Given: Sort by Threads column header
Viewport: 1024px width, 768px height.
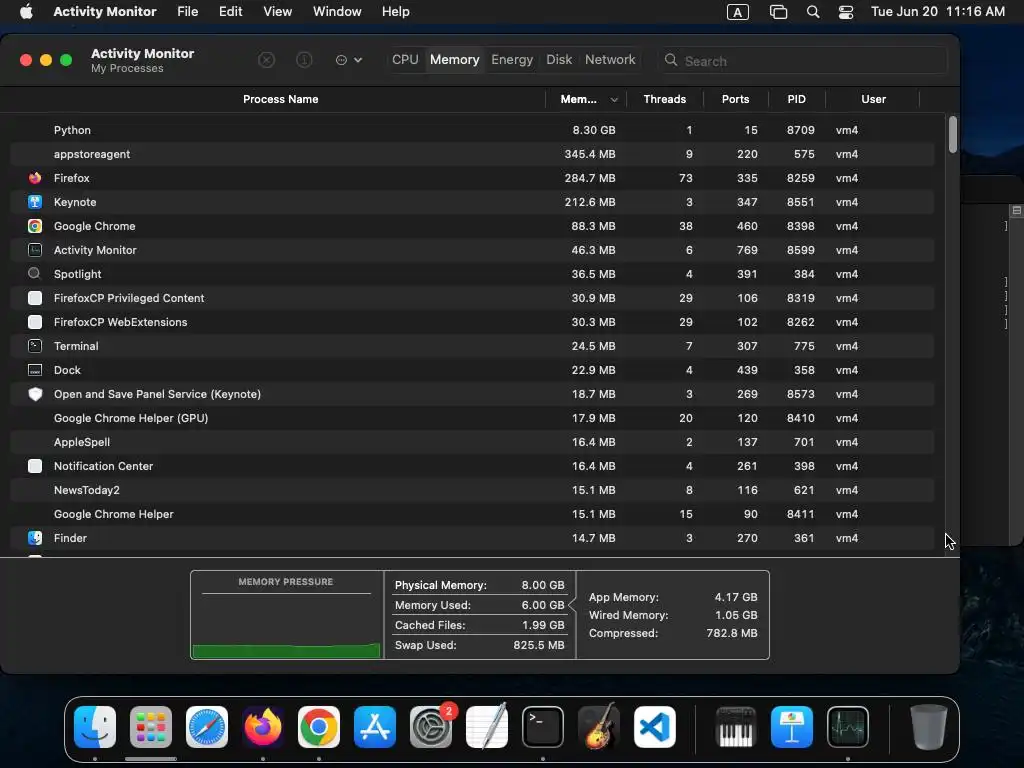Looking at the screenshot, I should (x=665, y=99).
